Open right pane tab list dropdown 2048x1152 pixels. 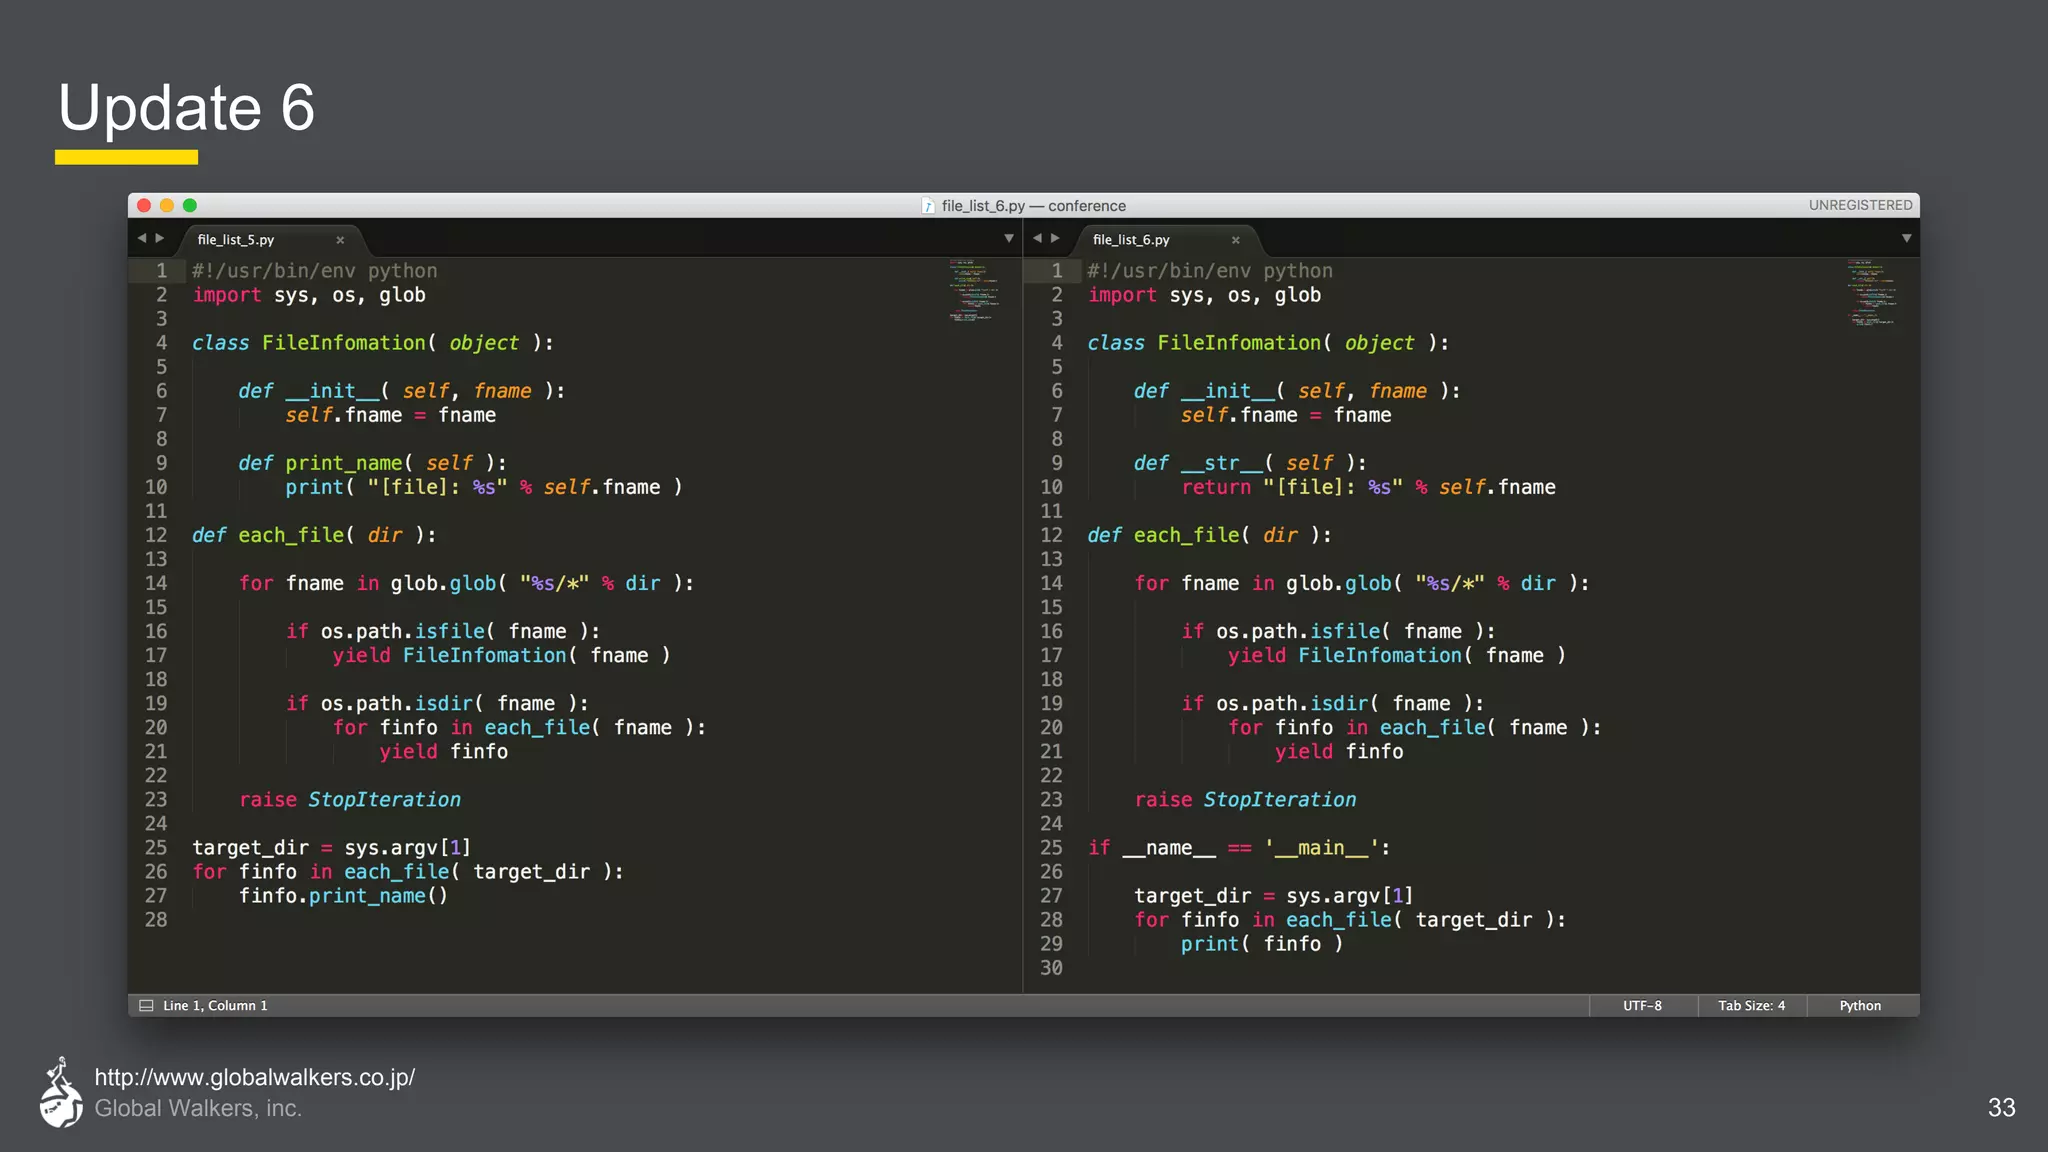(1906, 238)
